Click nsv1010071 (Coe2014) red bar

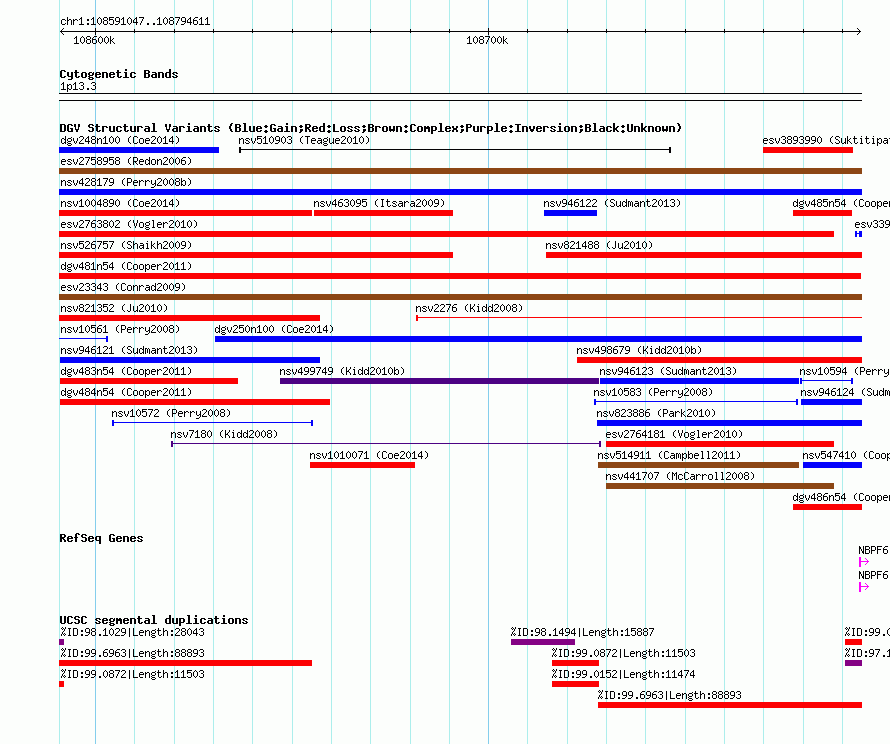point(362,465)
